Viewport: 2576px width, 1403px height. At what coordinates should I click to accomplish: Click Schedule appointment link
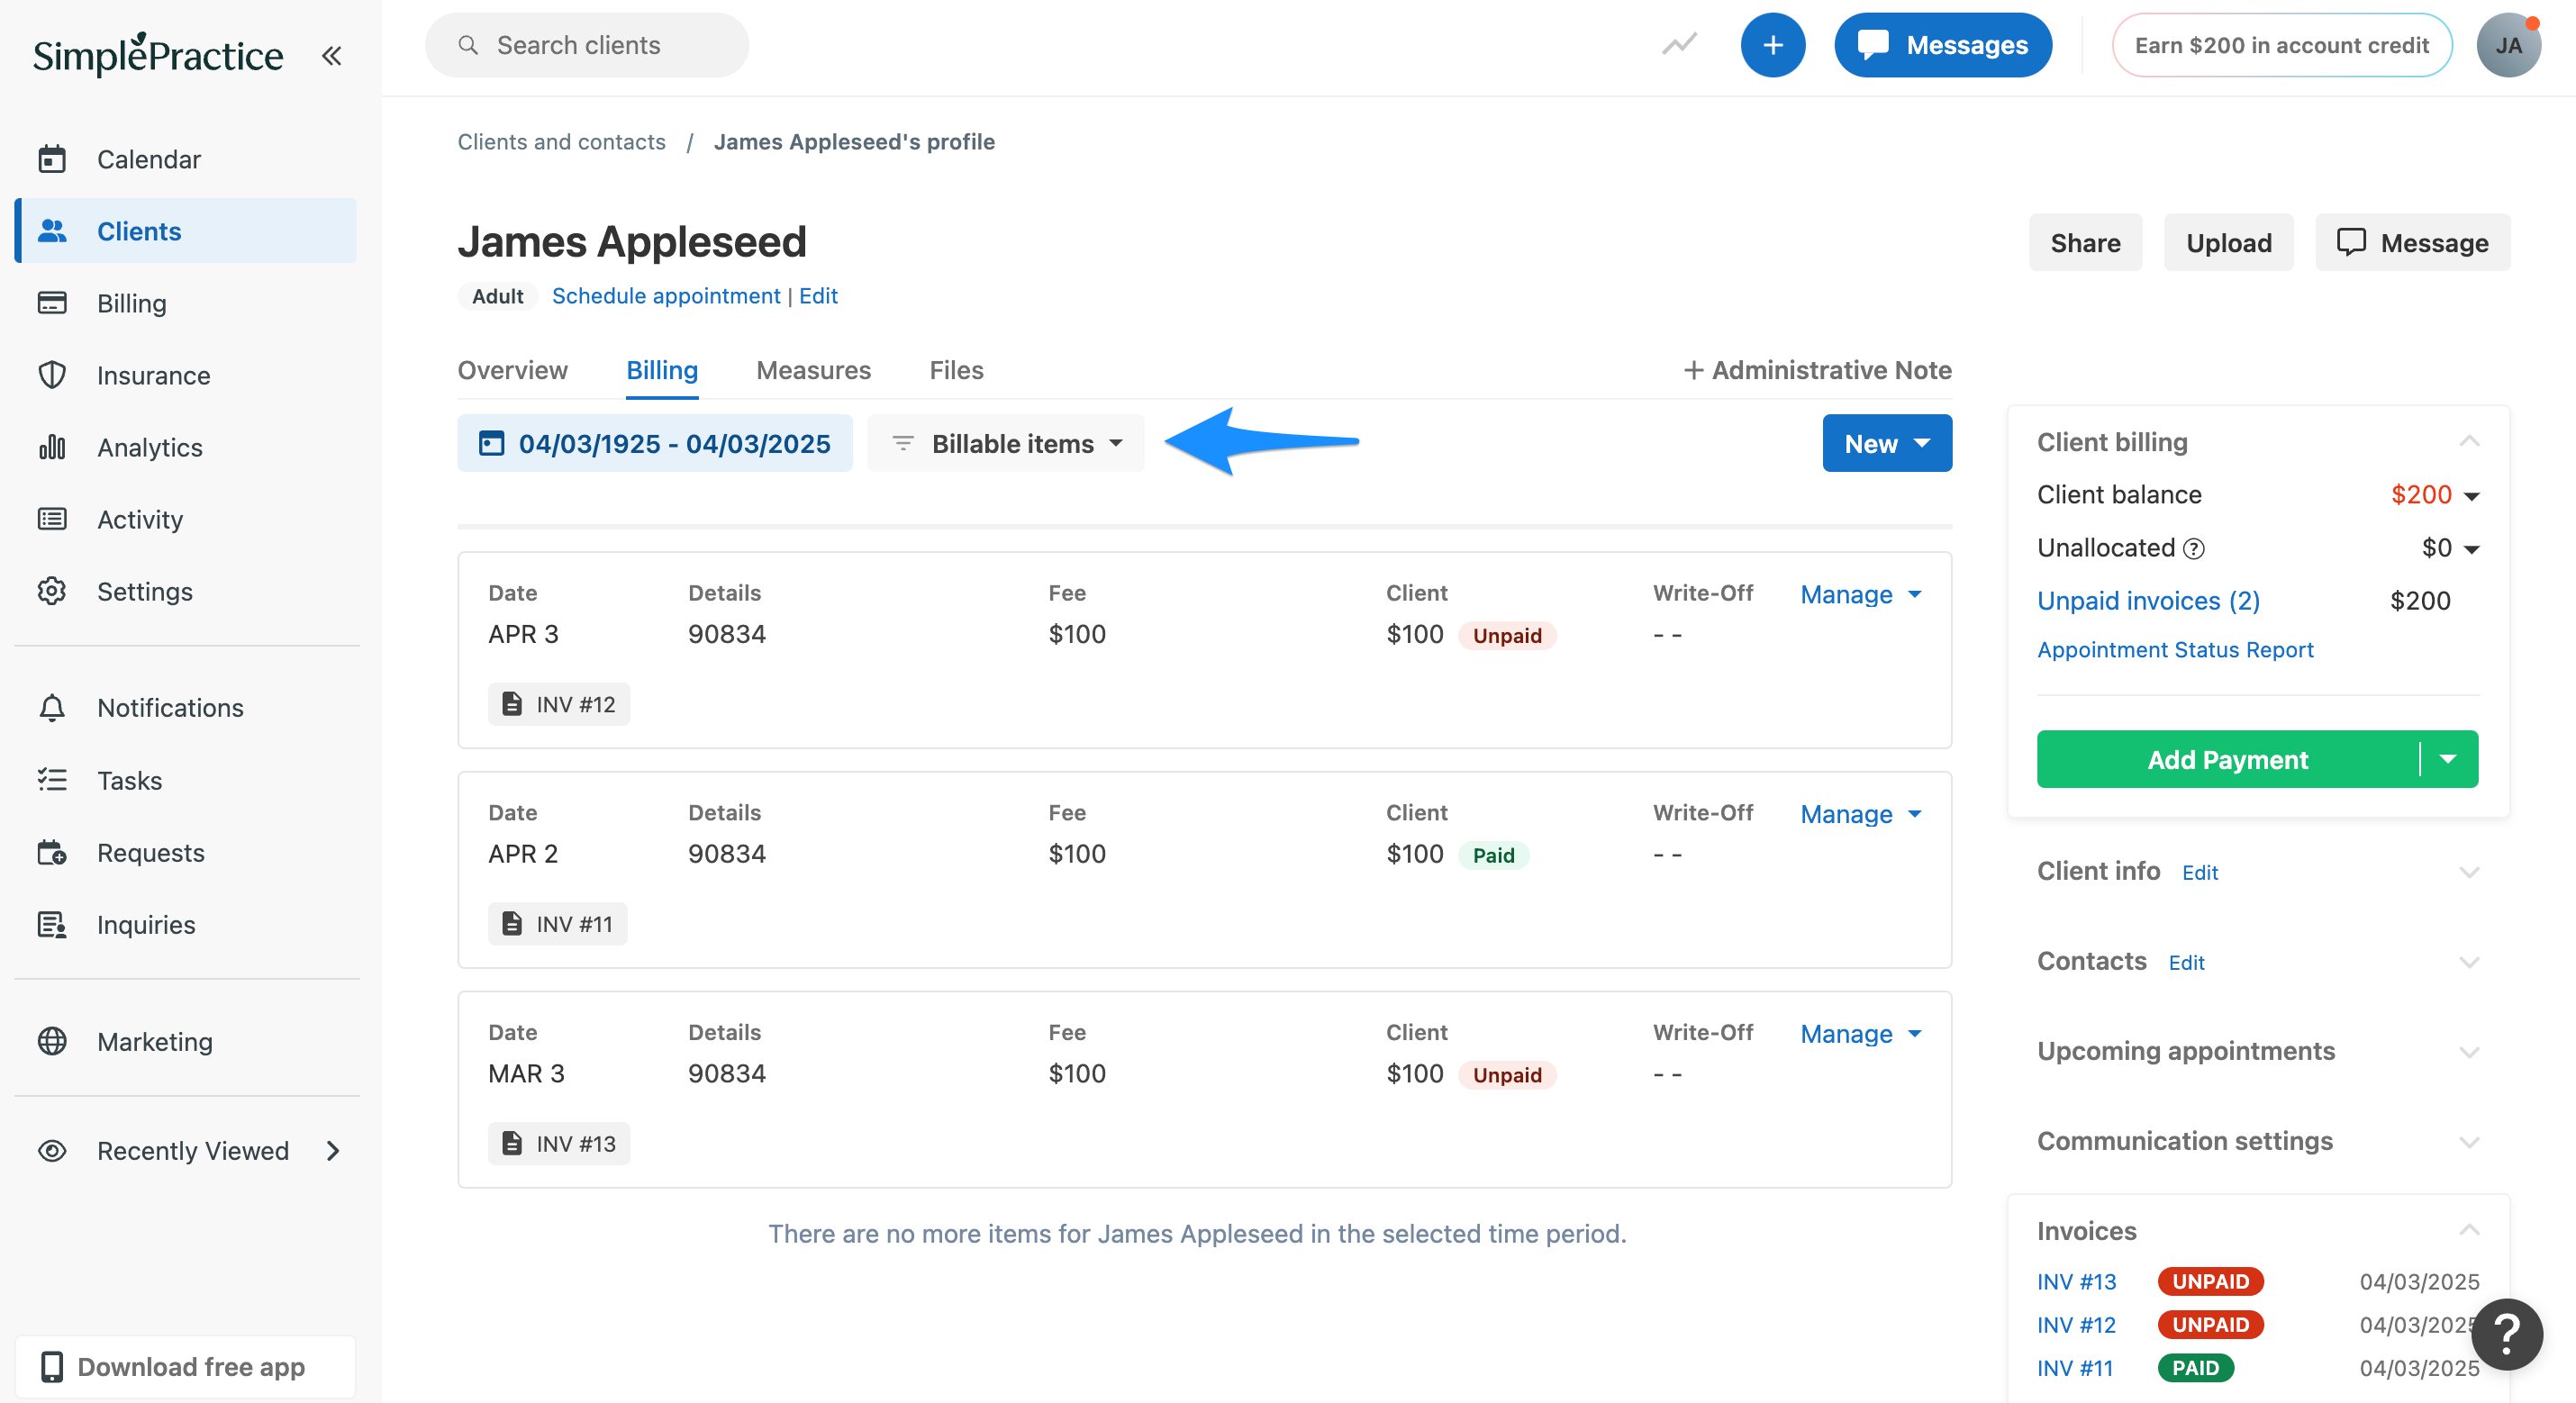[666, 296]
